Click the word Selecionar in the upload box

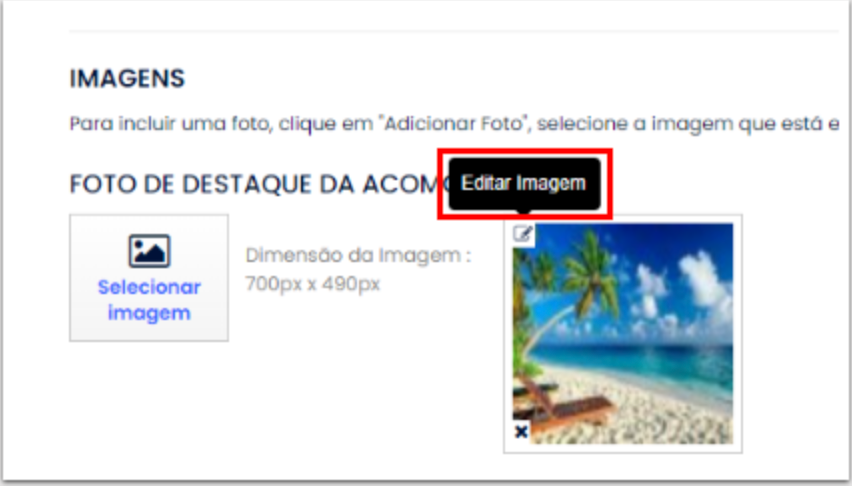(149, 287)
